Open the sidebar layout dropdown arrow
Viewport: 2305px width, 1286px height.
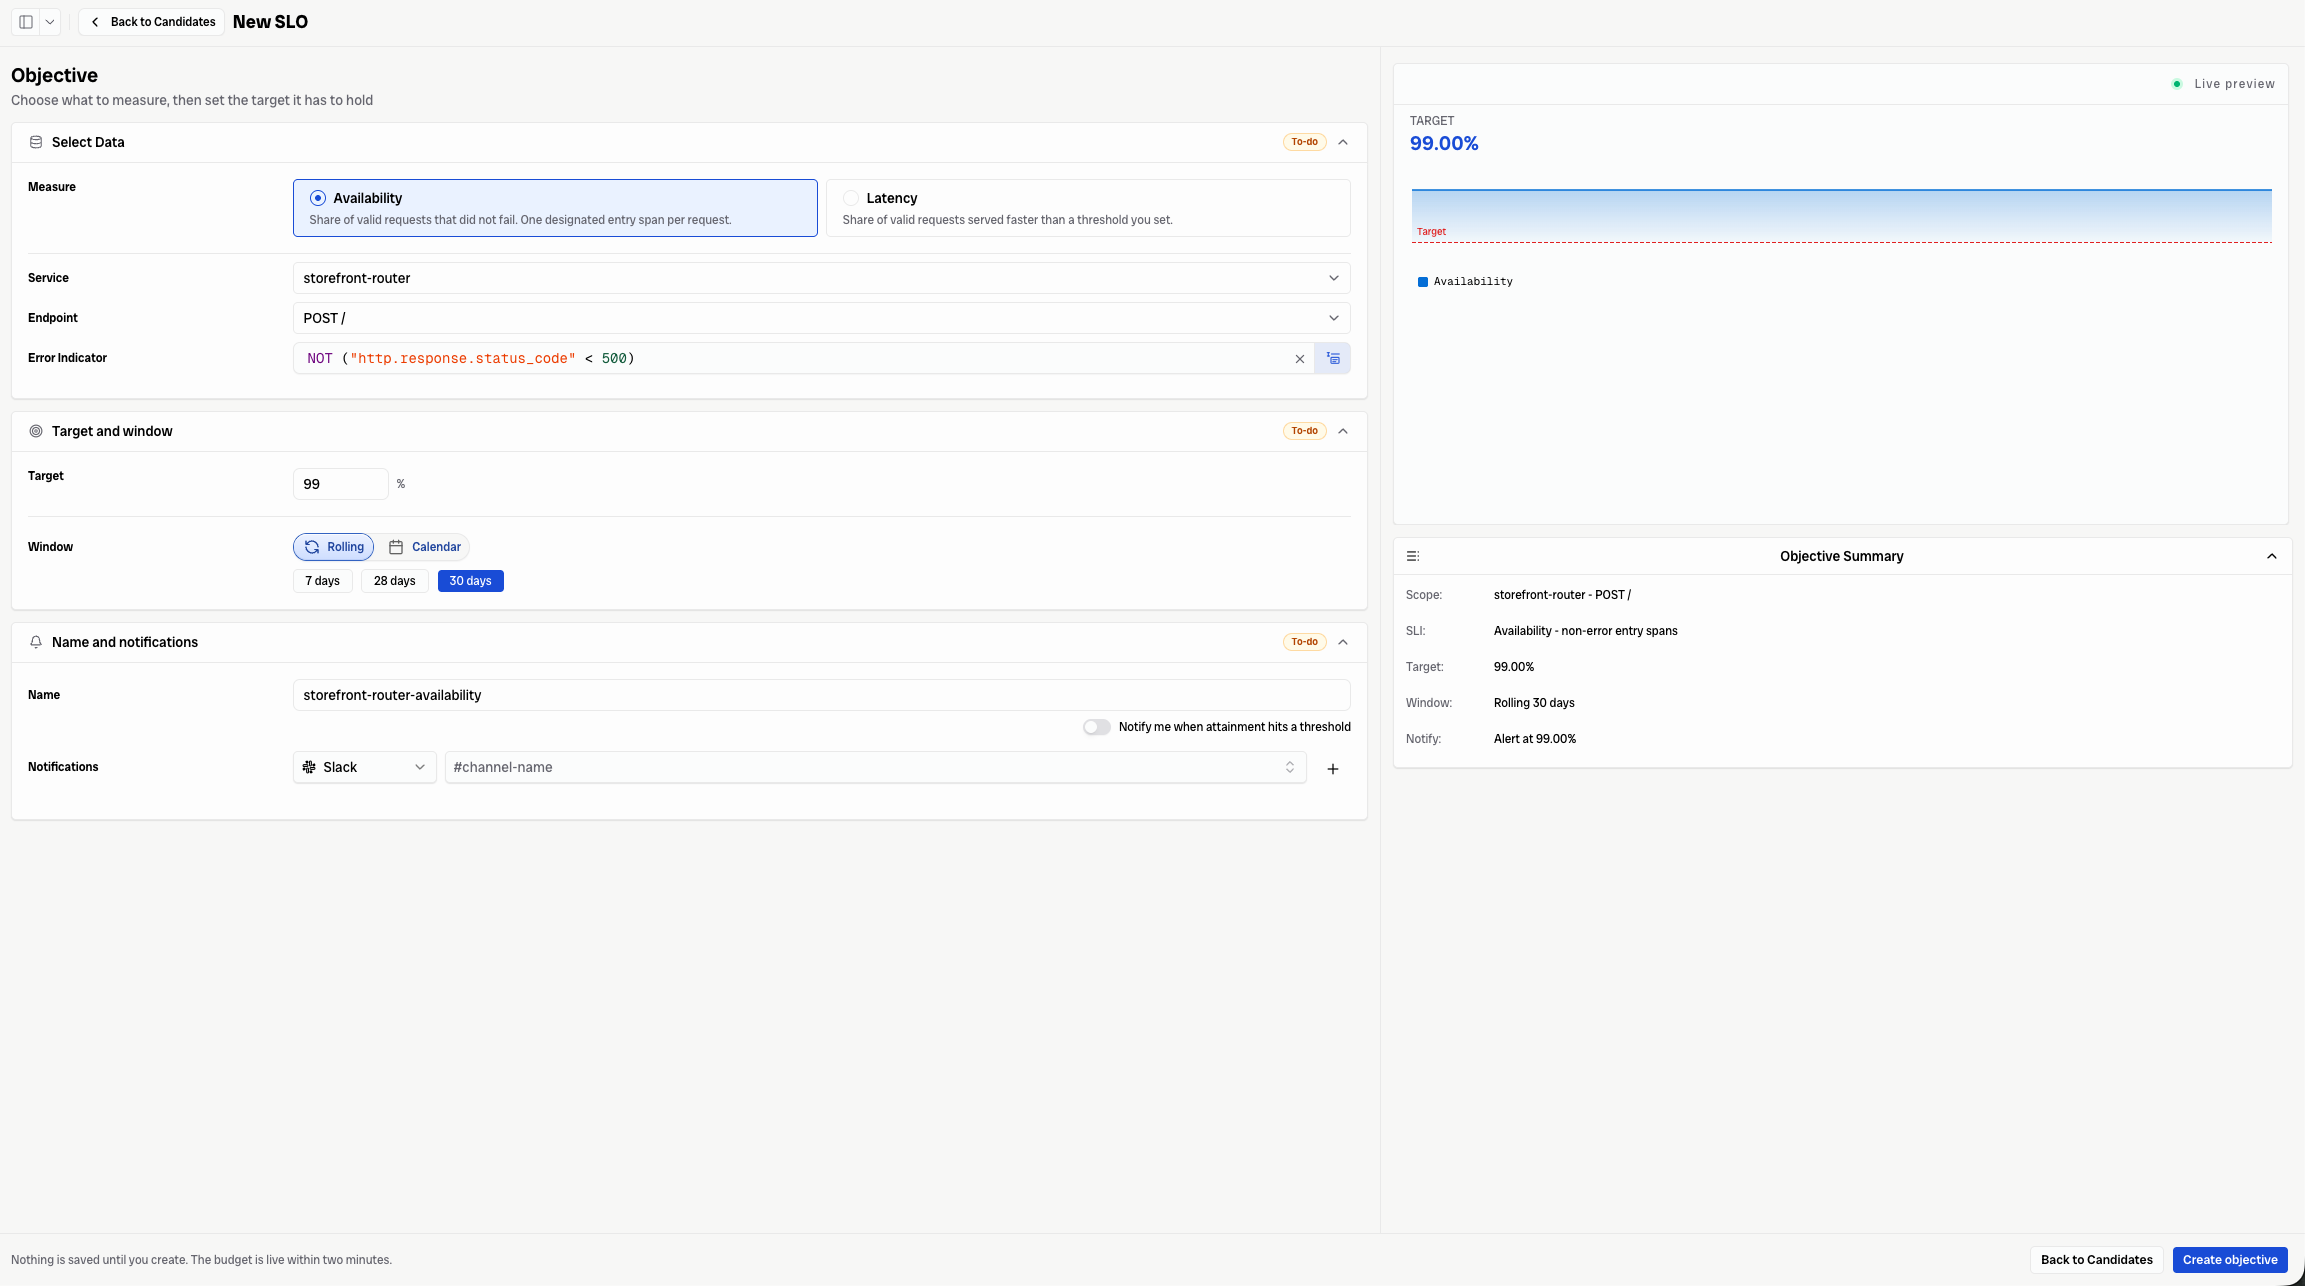click(x=50, y=22)
